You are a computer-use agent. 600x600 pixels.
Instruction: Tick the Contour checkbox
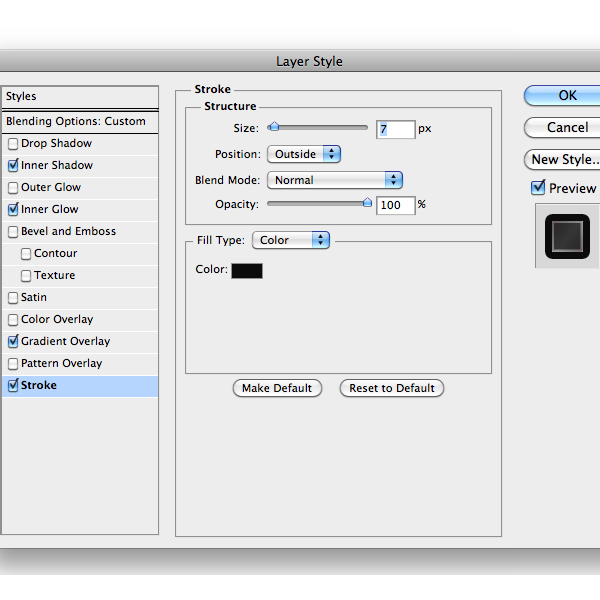(x=26, y=254)
